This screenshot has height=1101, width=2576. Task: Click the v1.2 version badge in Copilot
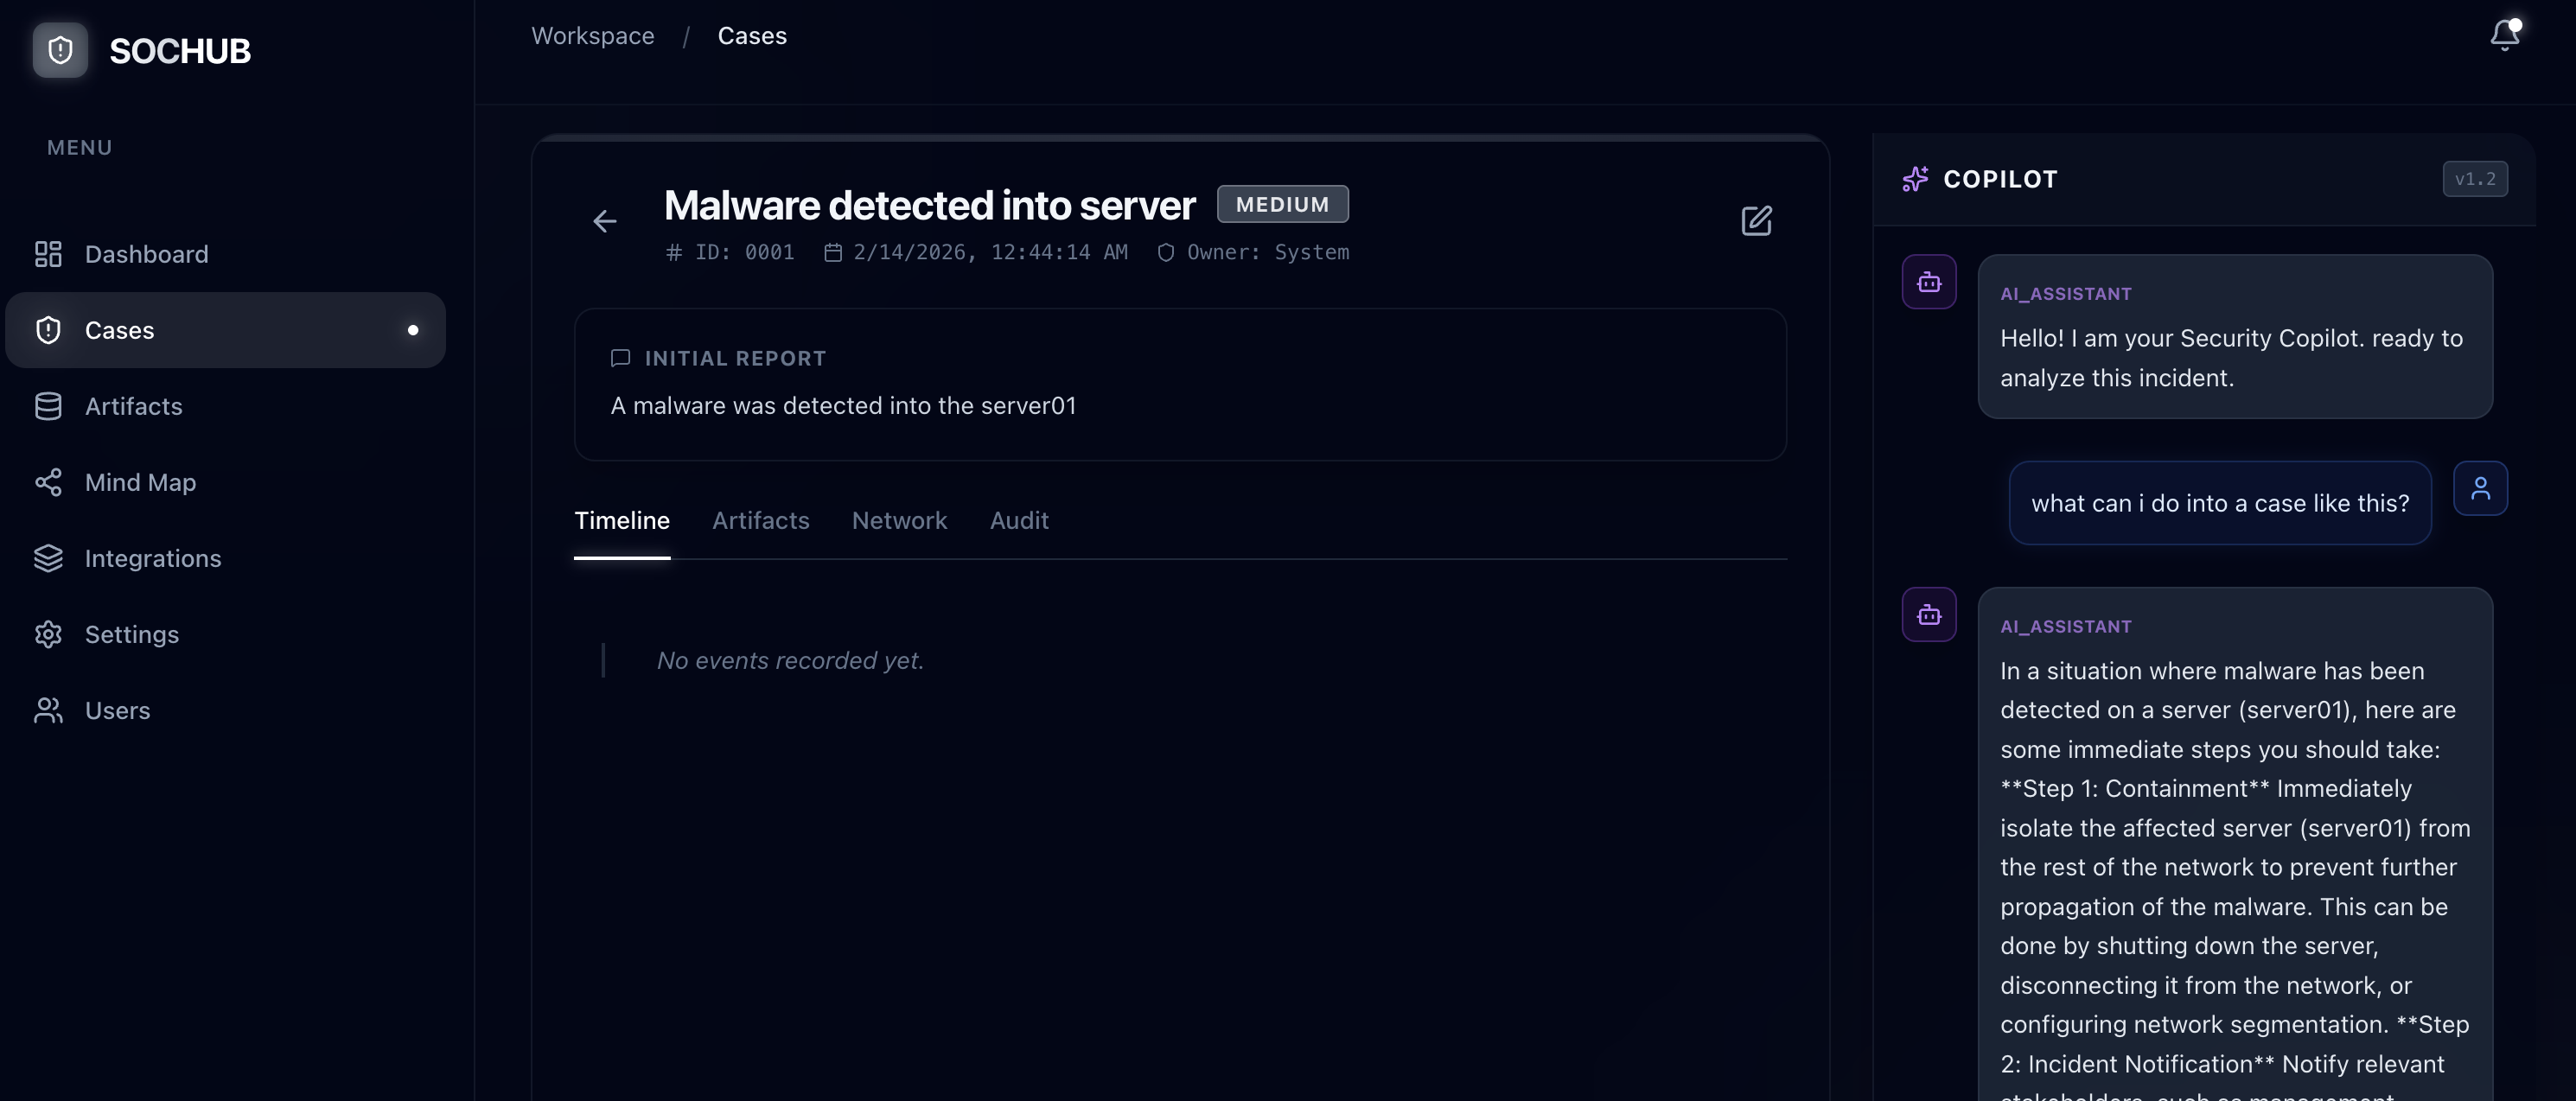(2476, 179)
